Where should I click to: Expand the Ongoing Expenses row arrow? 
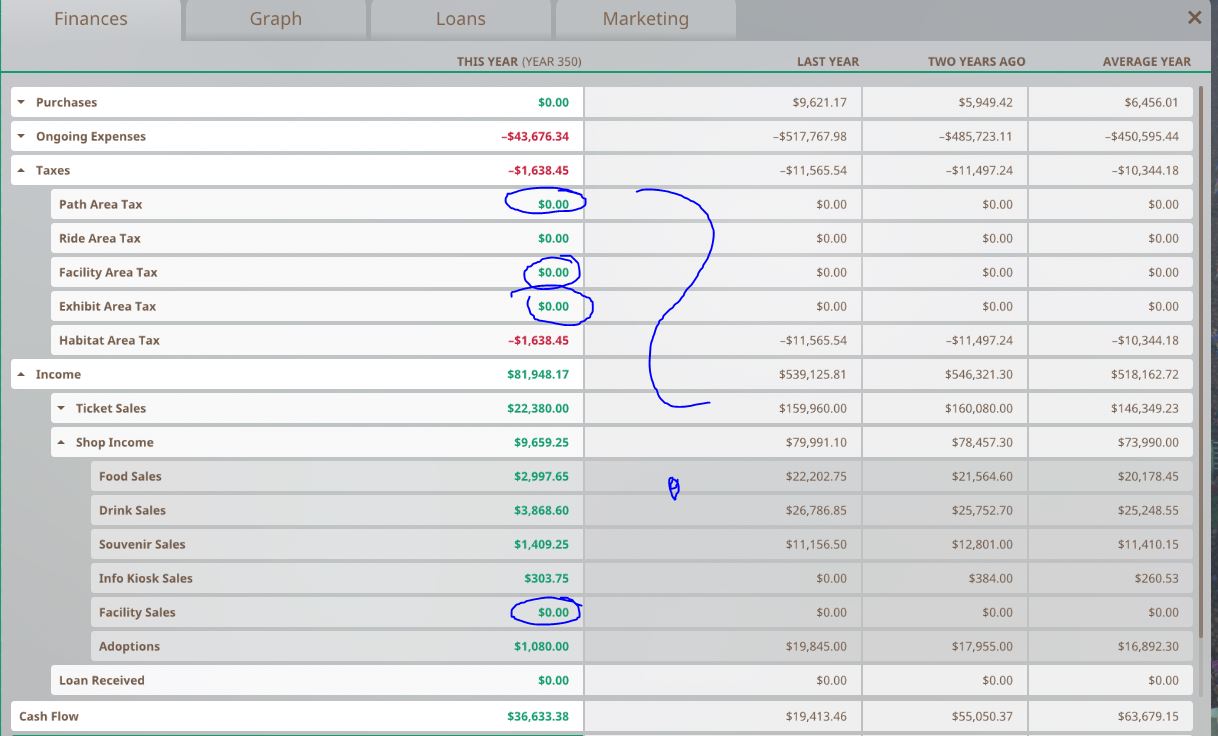click(x=22, y=136)
